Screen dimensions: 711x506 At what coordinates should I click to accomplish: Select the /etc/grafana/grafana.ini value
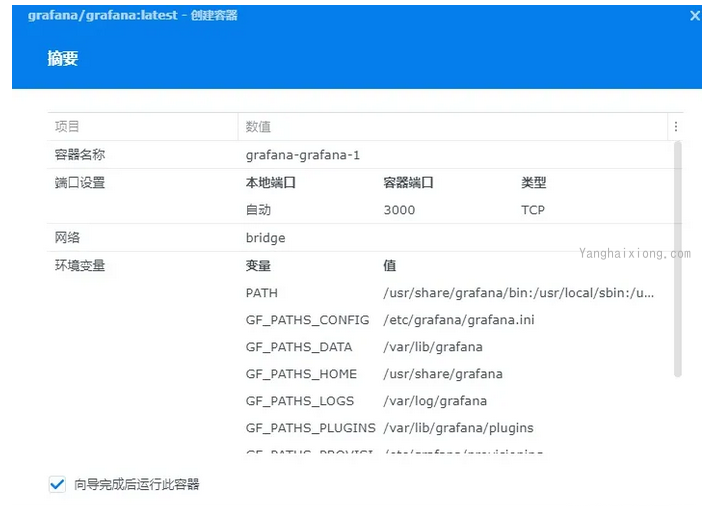pos(459,320)
